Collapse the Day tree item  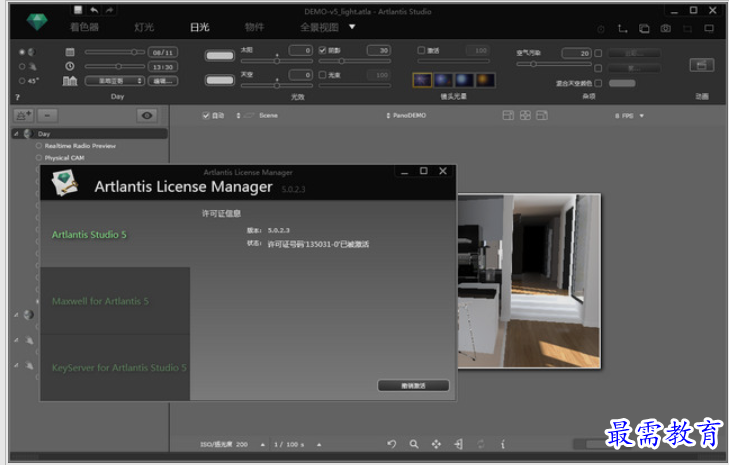(16, 134)
